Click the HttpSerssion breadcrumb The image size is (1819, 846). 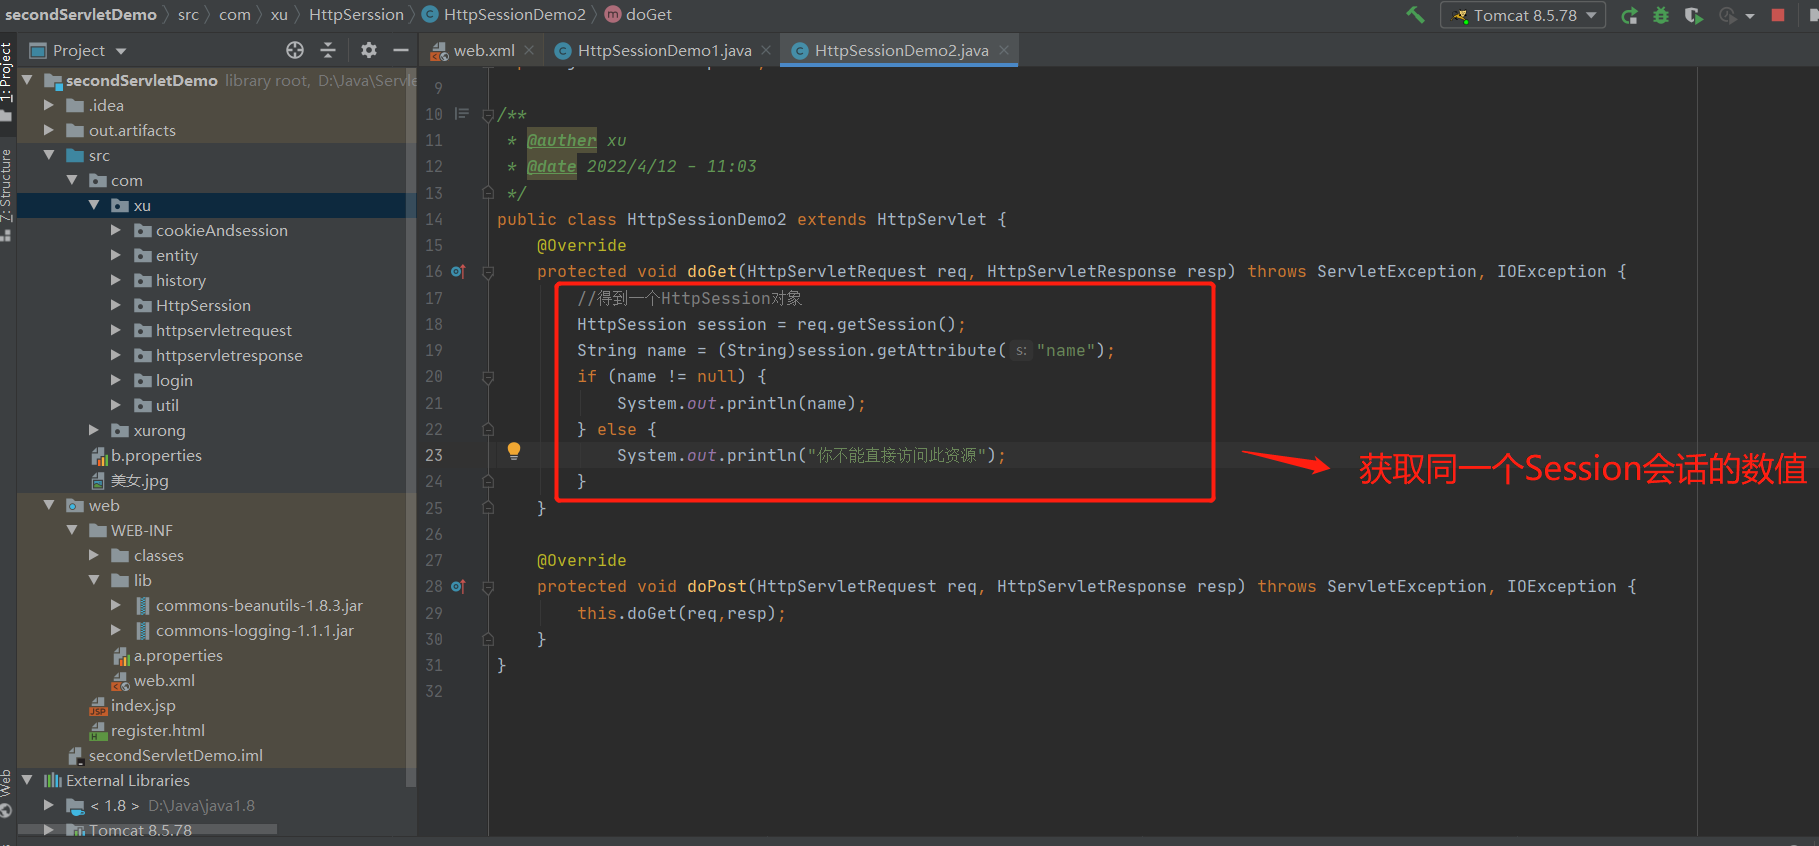point(356,14)
